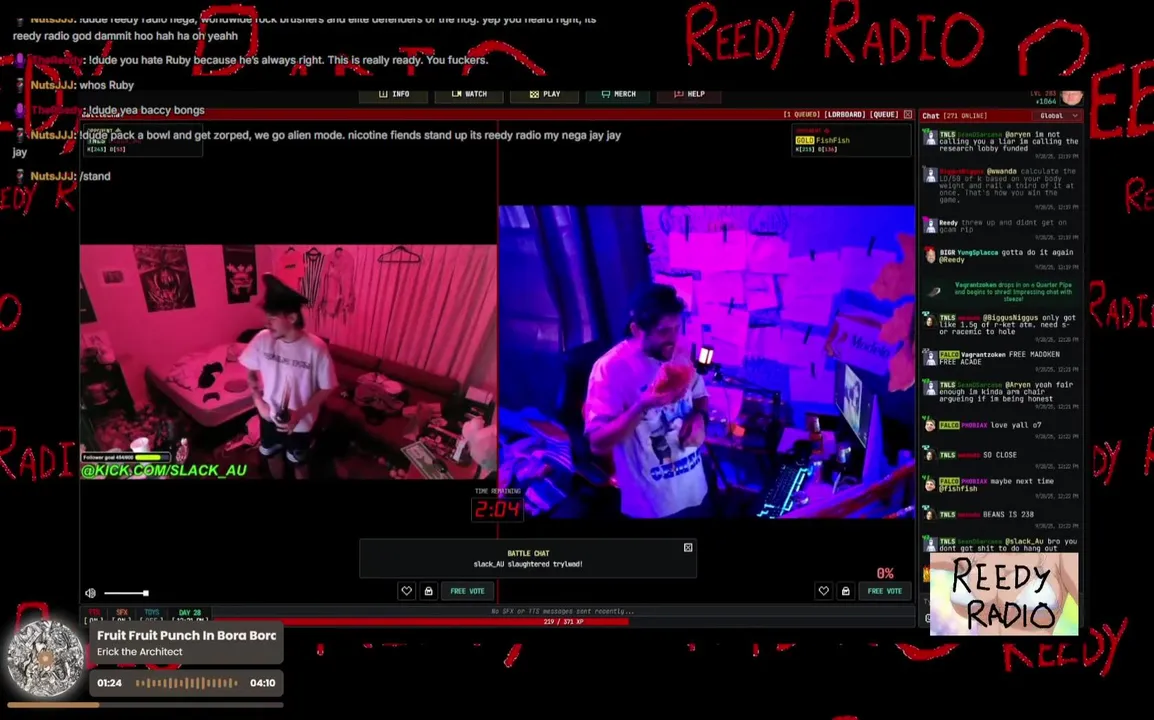Click the DAY 28 indicator
This screenshot has height=720, width=1154.
(x=190, y=613)
